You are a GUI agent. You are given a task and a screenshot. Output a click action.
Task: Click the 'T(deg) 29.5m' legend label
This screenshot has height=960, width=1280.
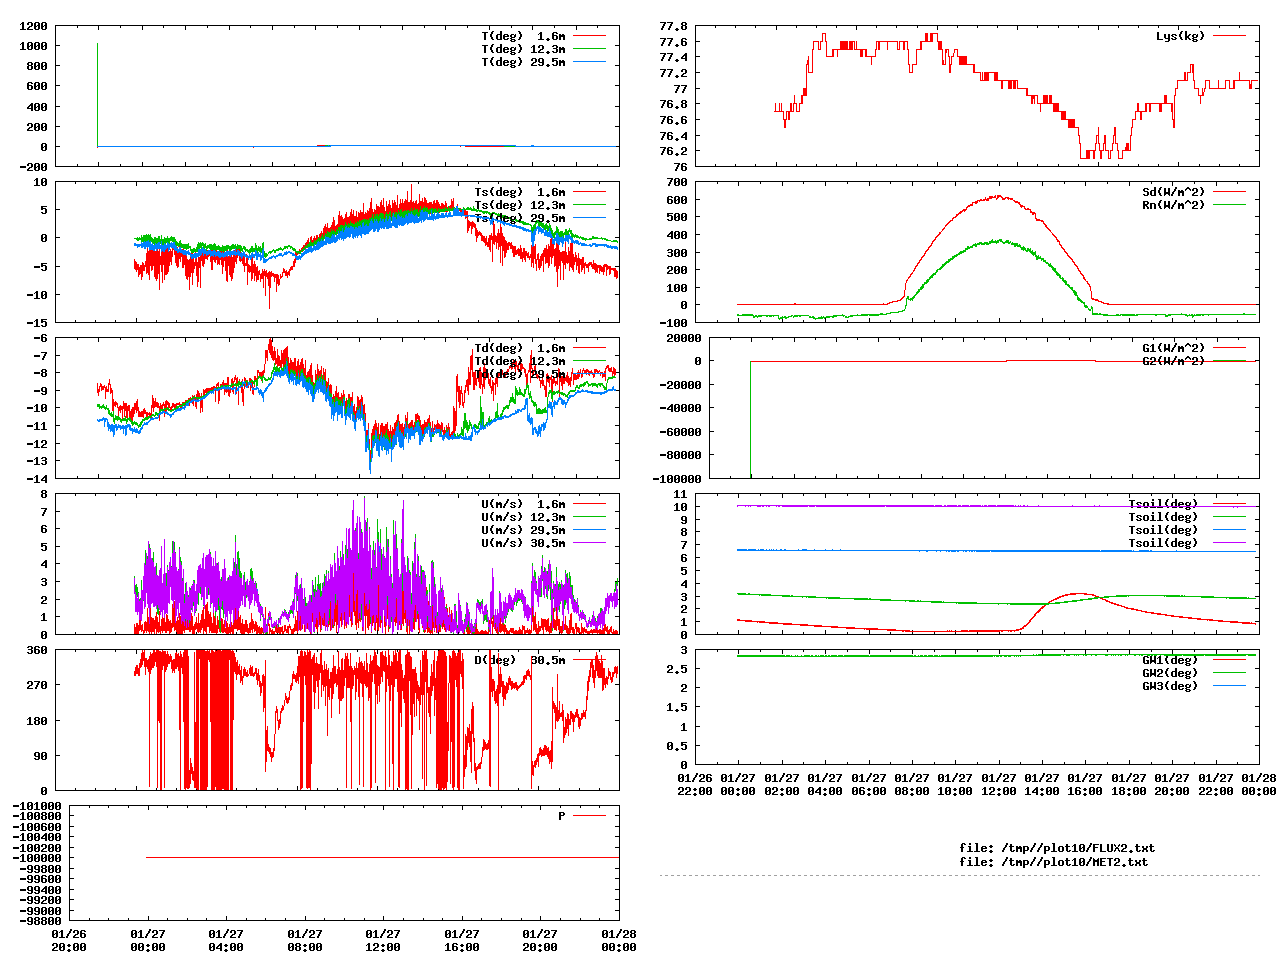523,62
